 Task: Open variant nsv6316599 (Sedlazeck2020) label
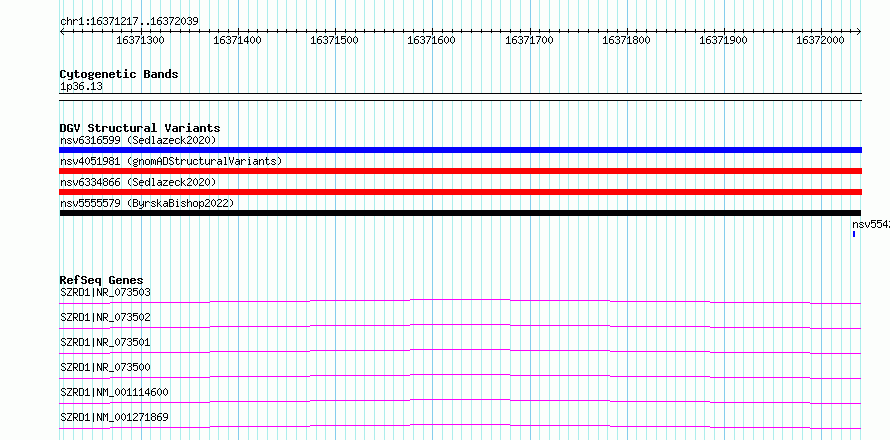tap(138, 140)
